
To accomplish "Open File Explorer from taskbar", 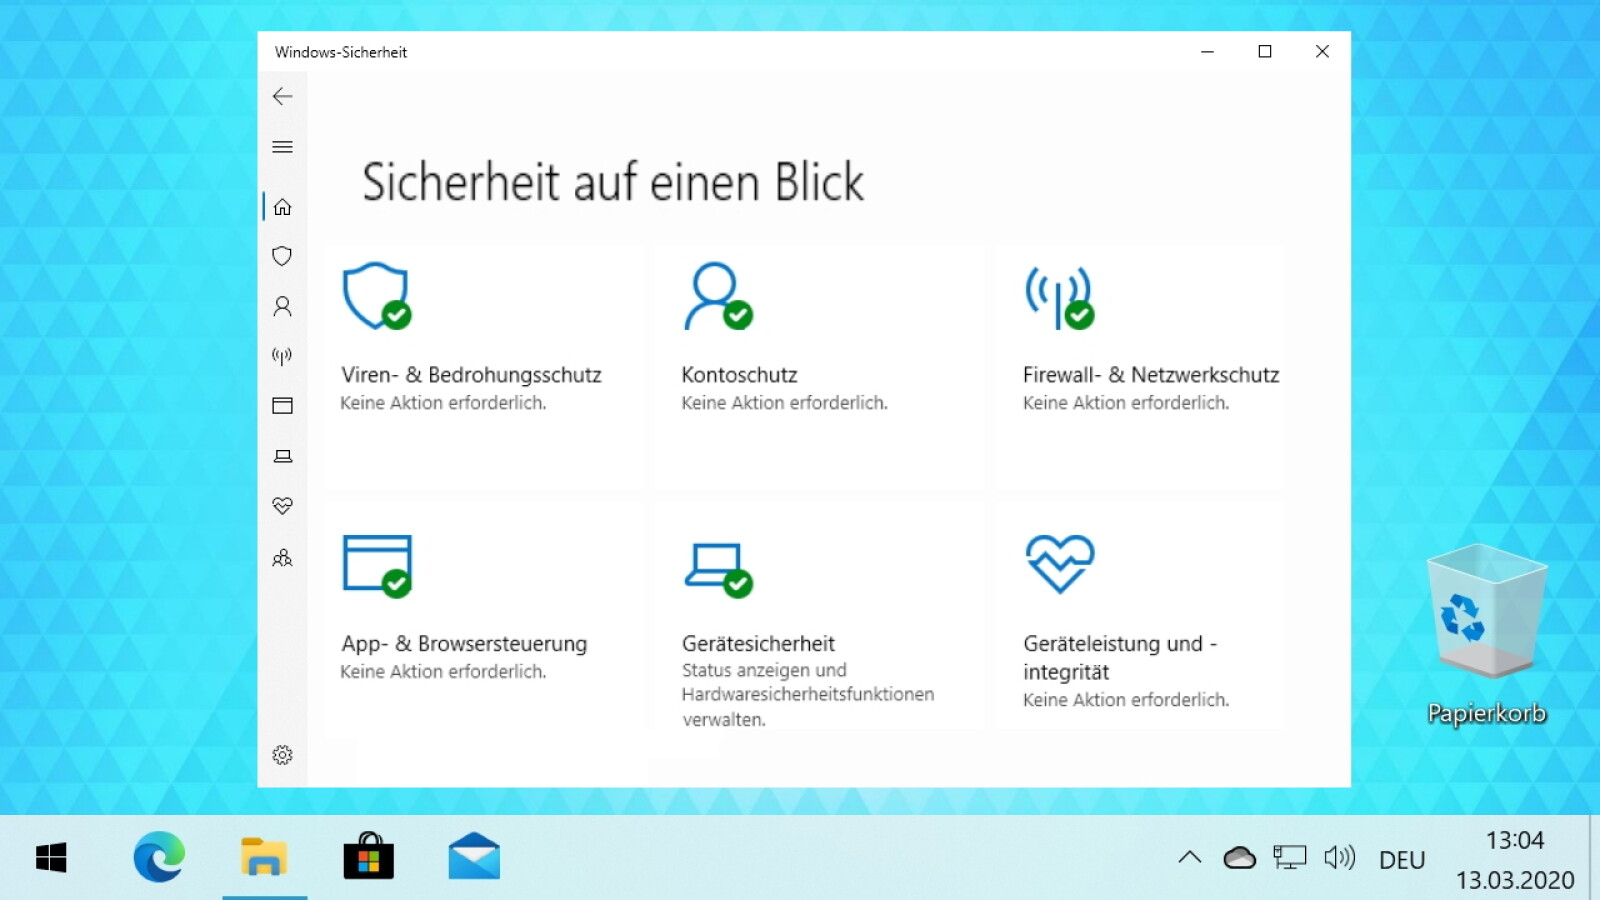I will coord(264,858).
